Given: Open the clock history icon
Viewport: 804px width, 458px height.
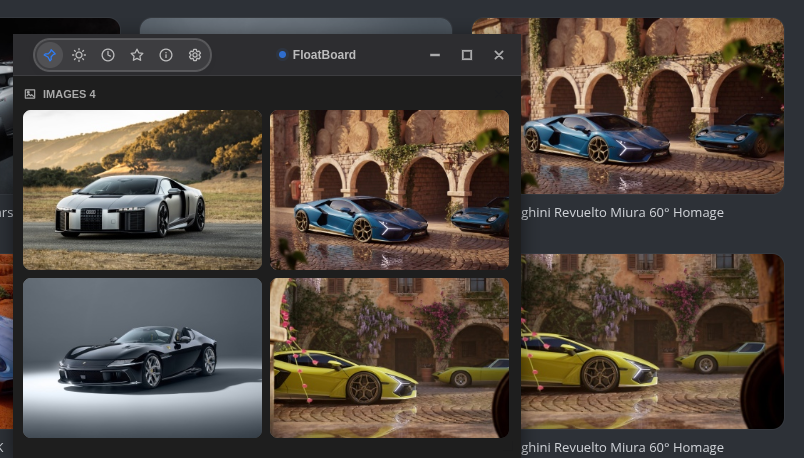Looking at the screenshot, I should [x=108, y=55].
